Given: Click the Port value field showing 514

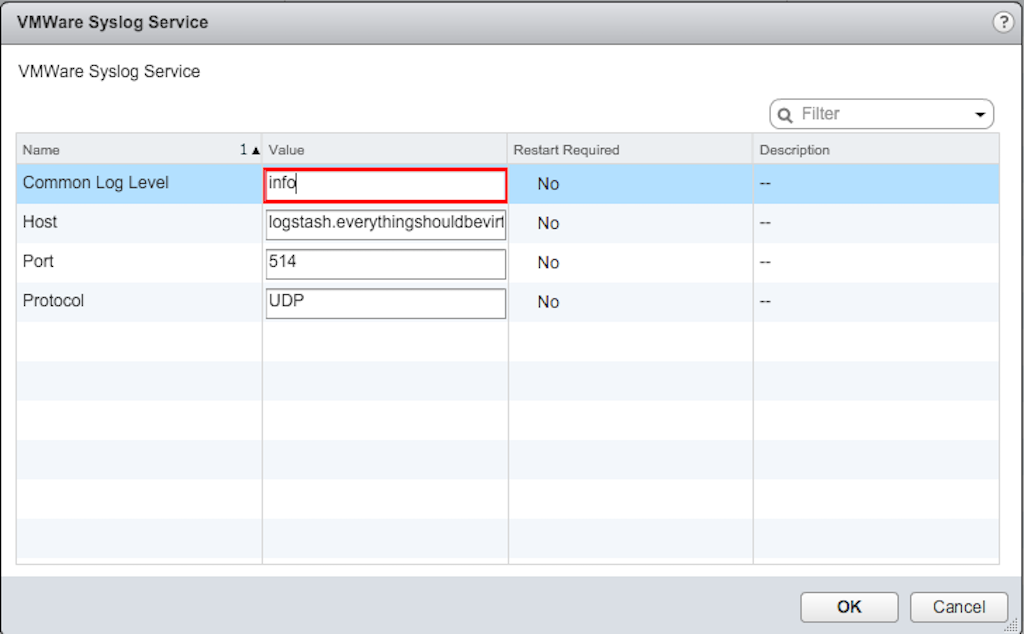Looking at the screenshot, I should (x=385, y=264).
